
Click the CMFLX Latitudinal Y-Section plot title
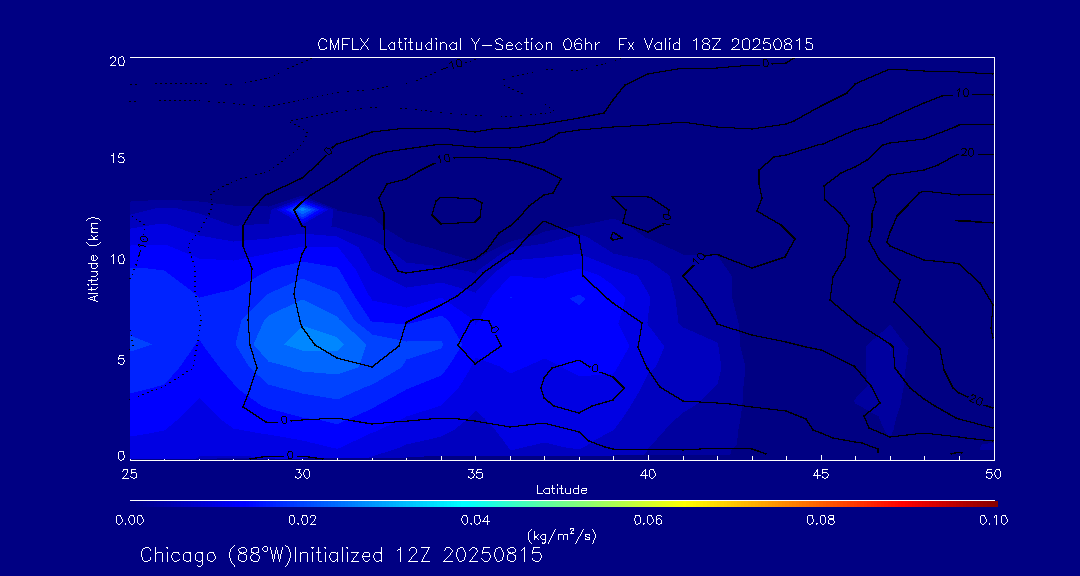pos(565,44)
